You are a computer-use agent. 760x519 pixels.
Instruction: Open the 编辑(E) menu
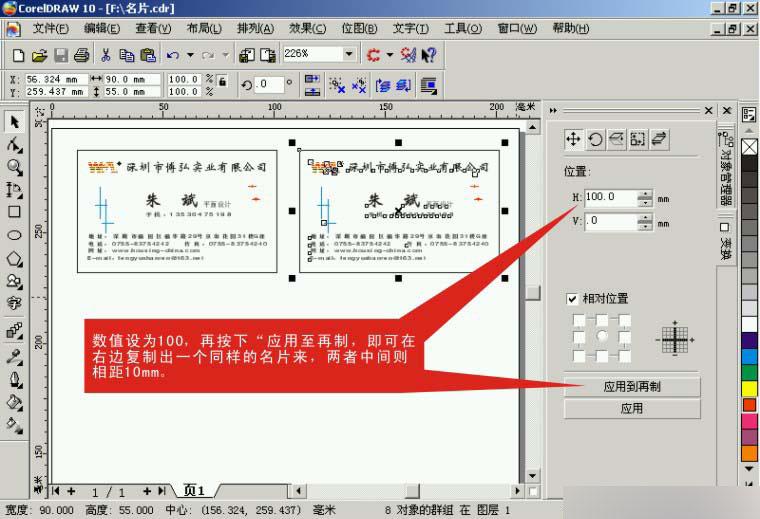(102, 29)
